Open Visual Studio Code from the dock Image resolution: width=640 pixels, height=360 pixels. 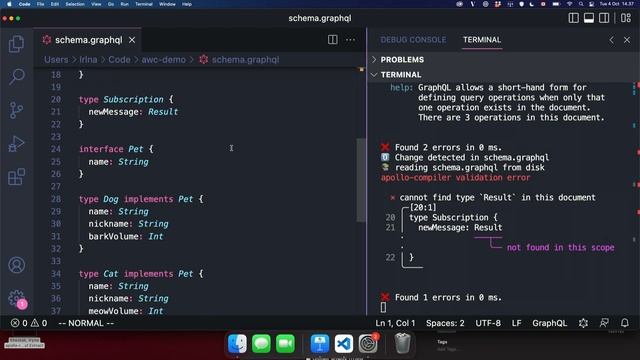(x=344, y=343)
